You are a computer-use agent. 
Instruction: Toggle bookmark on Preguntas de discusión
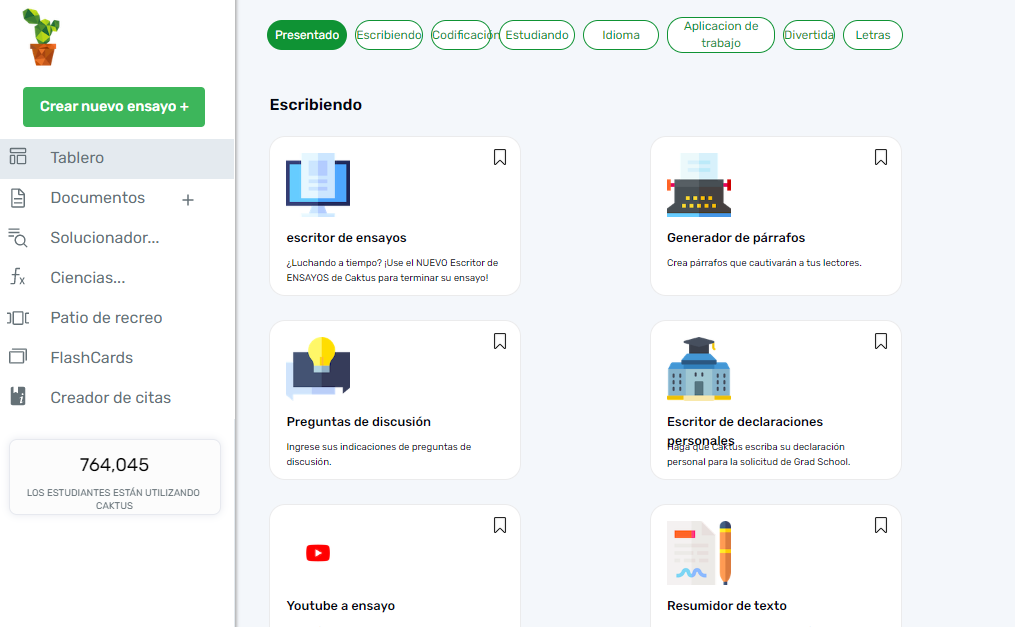point(500,341)
